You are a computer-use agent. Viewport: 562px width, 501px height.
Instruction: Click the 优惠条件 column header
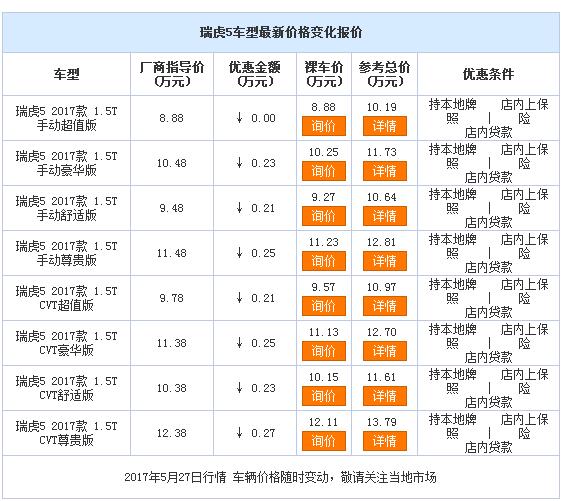(488, 74)
